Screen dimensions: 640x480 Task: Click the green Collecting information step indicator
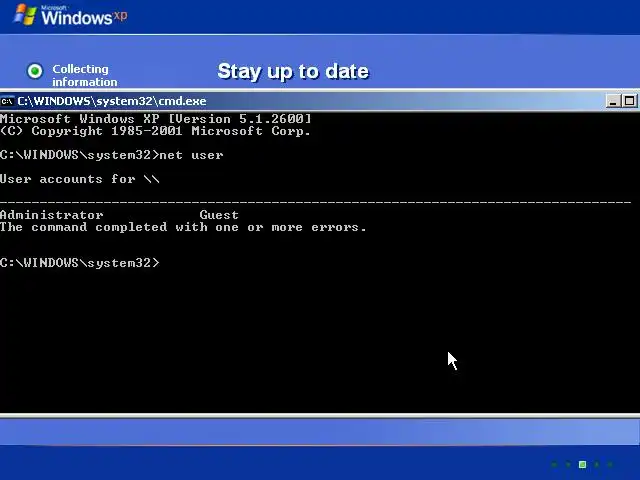[x=35, y=71]
